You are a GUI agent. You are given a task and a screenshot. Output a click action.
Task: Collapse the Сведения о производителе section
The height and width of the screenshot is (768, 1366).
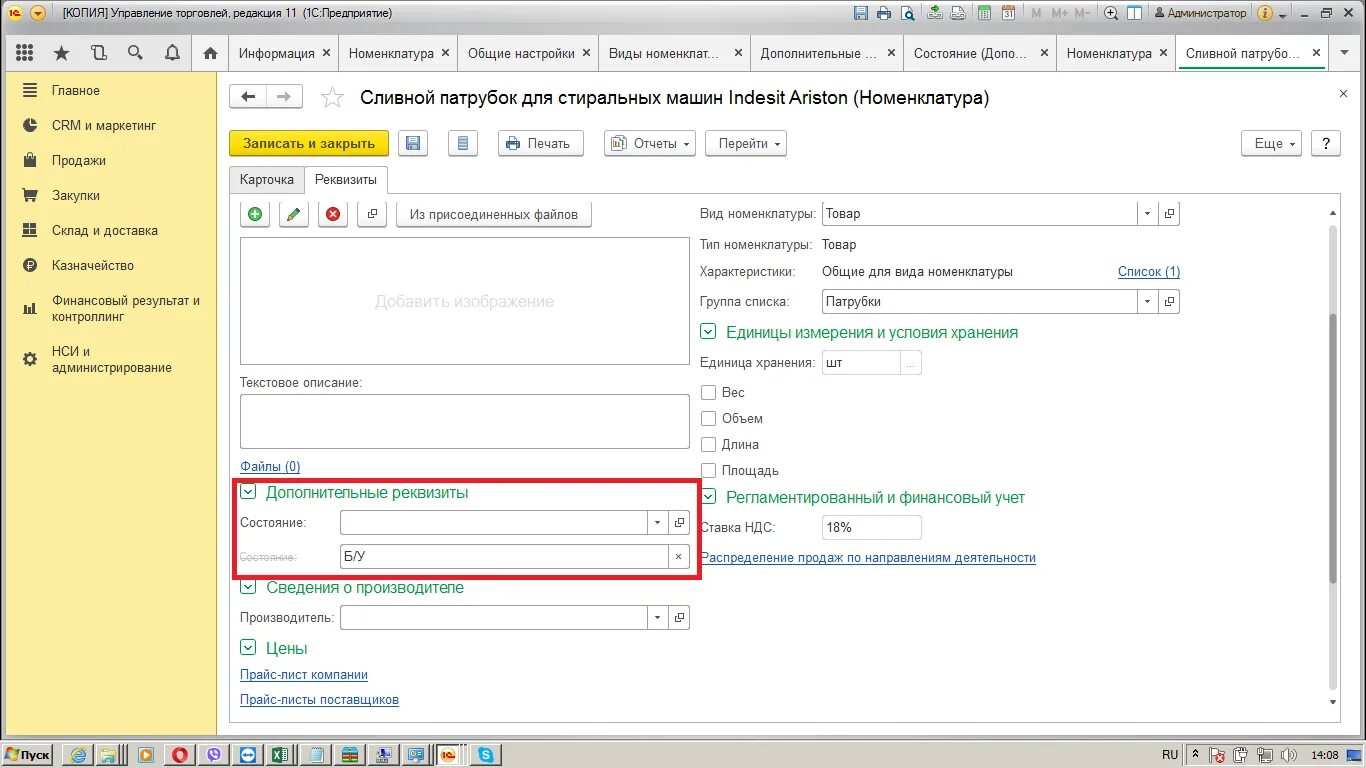[x=248, y=587]
